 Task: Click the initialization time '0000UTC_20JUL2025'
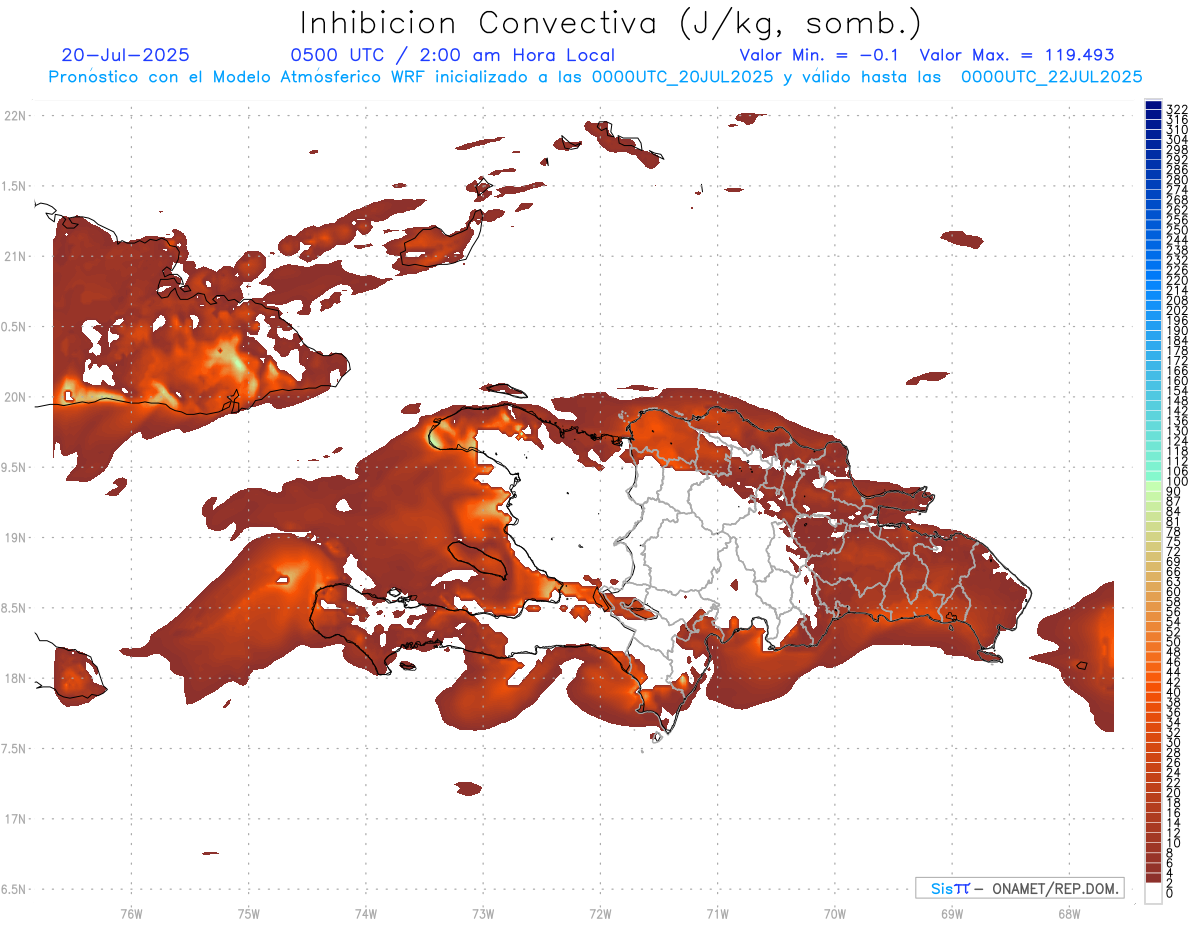(x=683, y=77)
